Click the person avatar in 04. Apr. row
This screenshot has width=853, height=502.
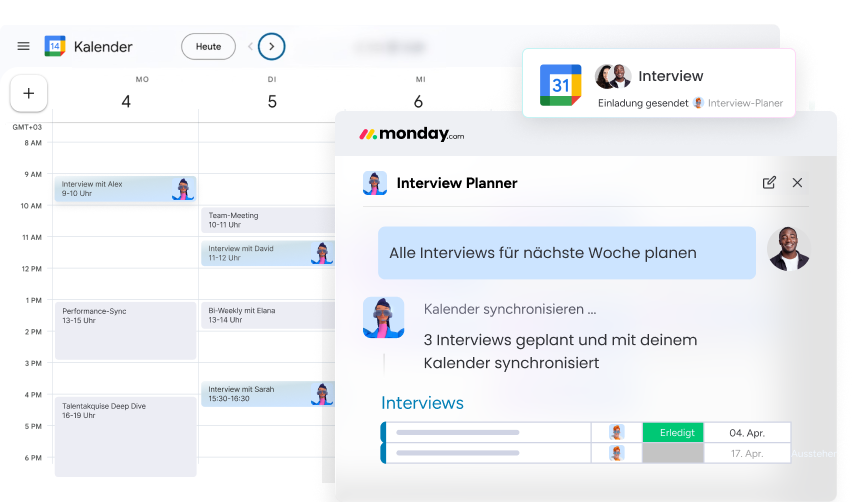[616, 432]
